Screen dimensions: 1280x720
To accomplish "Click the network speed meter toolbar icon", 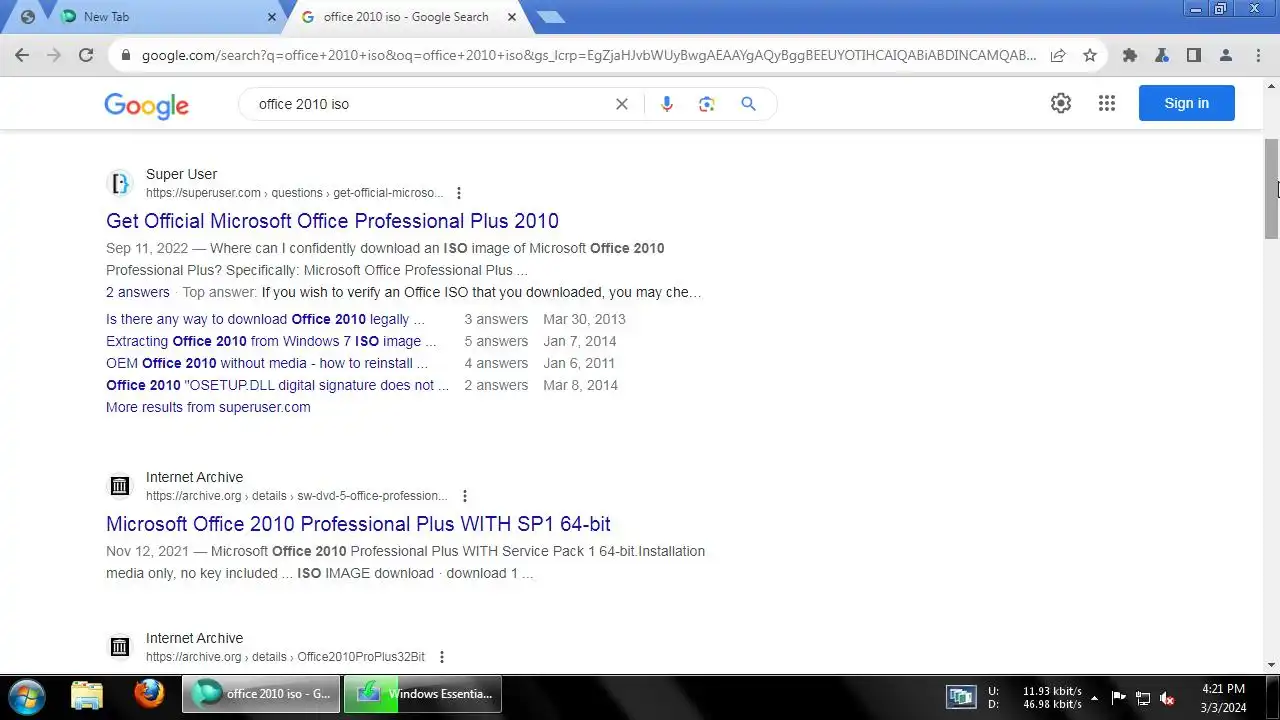I will pos(961,697).
